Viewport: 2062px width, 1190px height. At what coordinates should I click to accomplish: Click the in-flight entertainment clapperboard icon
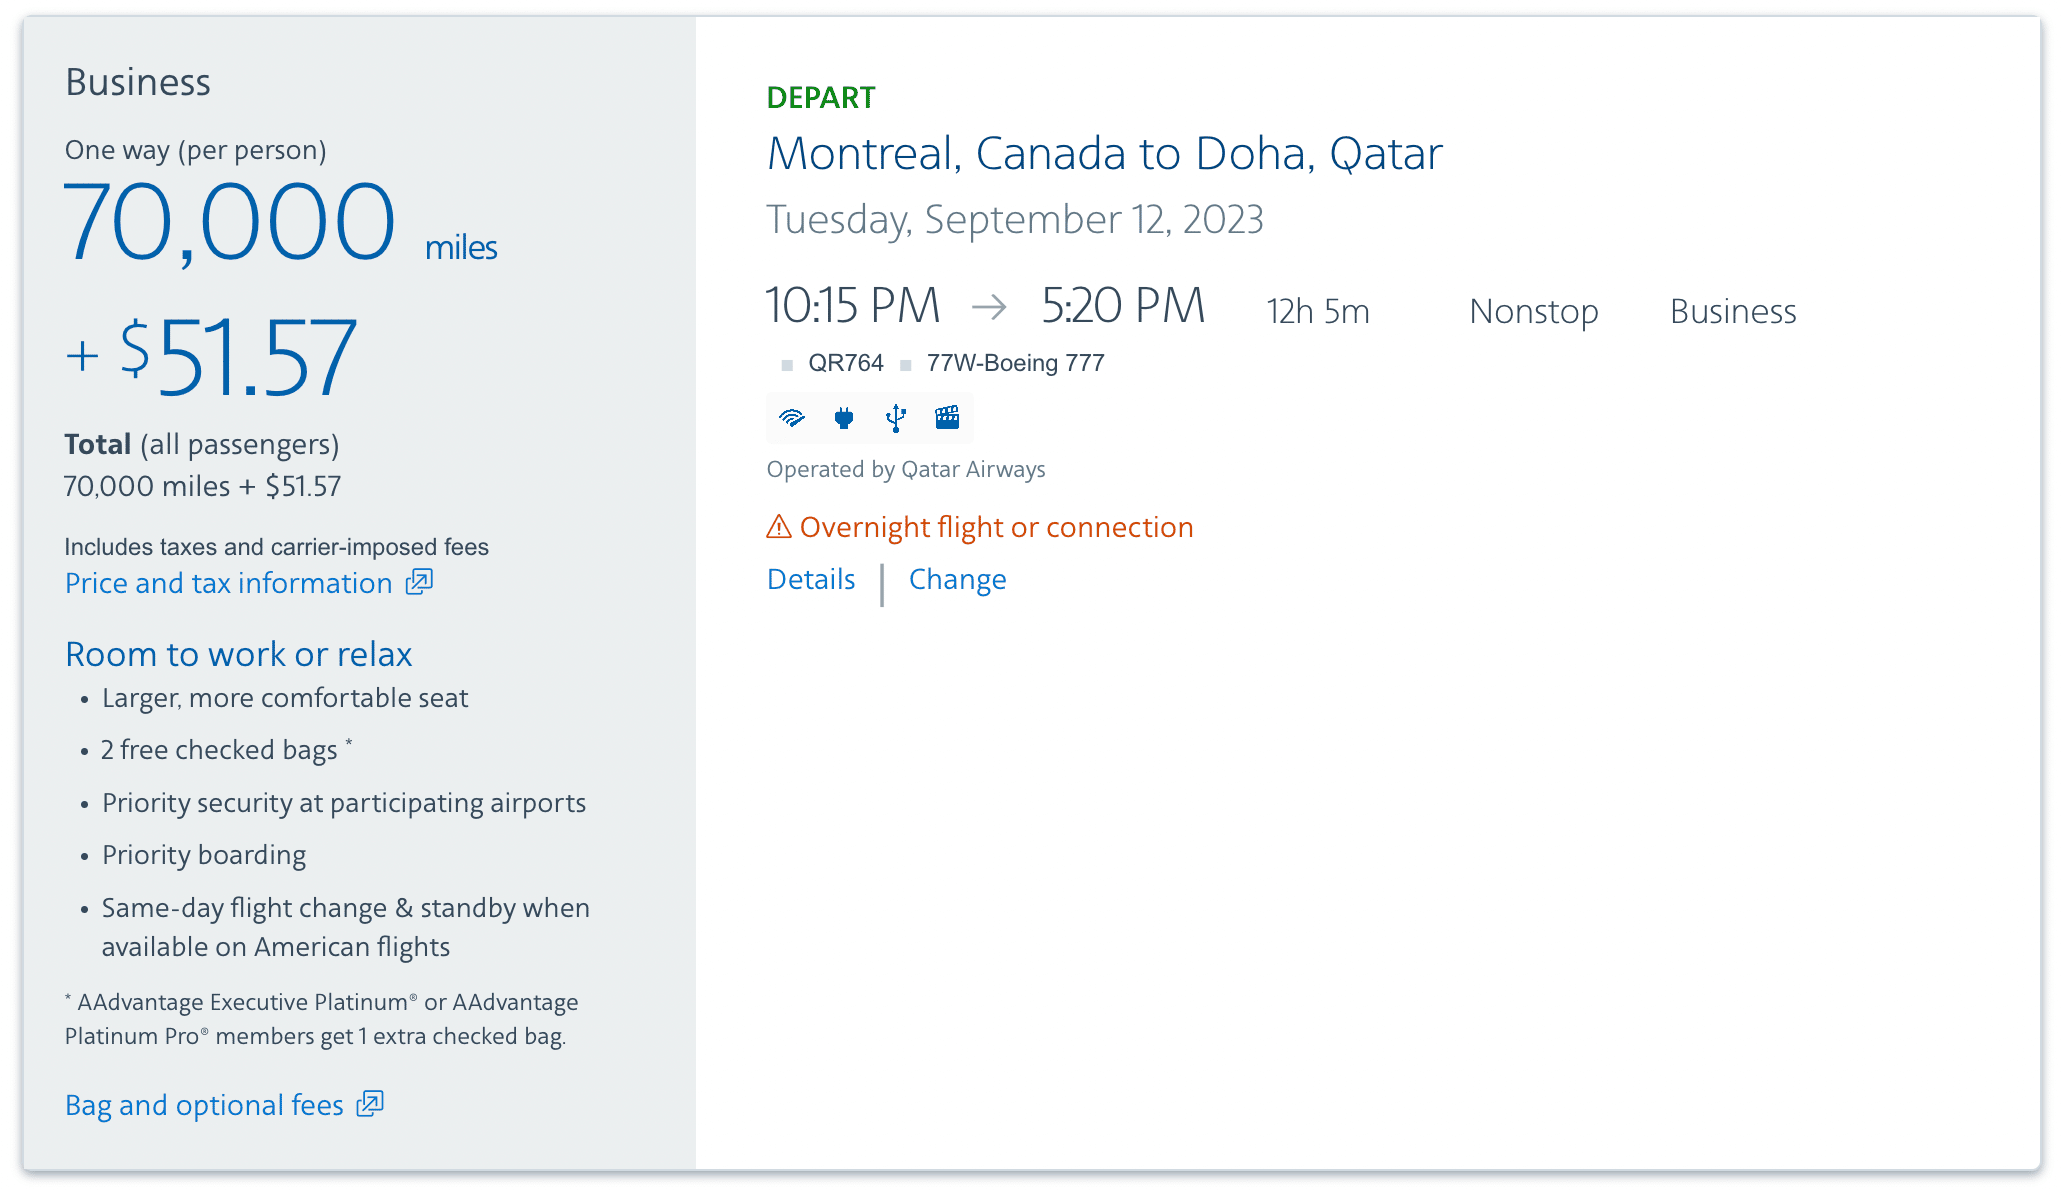pos(947,418)
